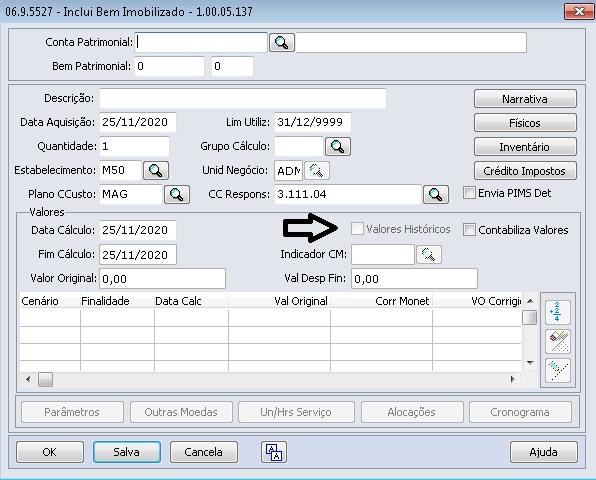
Task: Click the VO Corrigi column header
Action: pos(477,301)
